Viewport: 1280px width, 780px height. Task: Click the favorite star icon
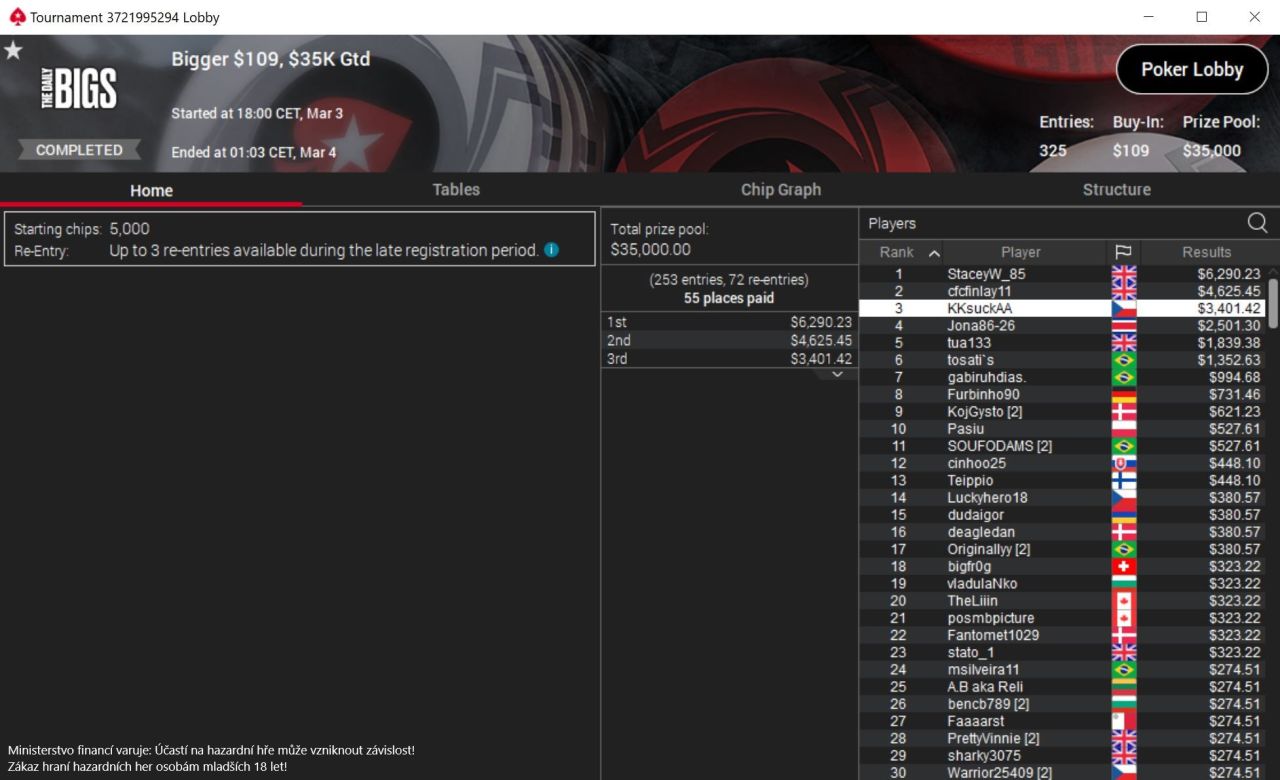point(13,50)
